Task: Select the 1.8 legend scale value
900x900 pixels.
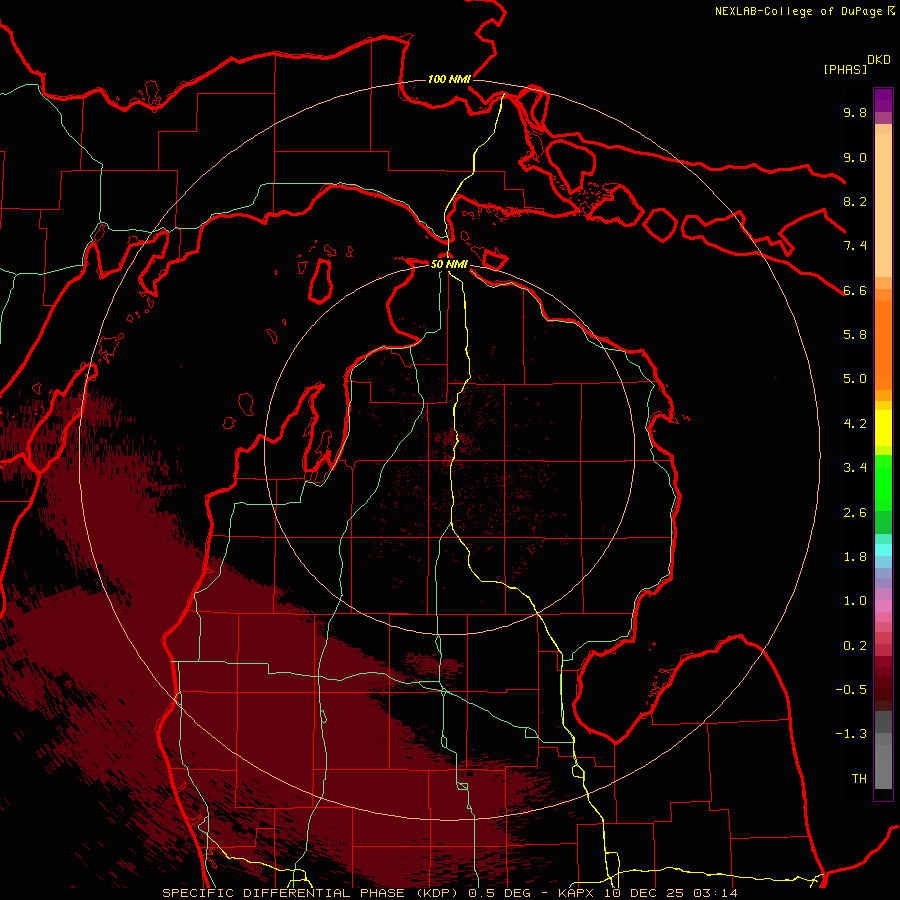Action: point(855,557)
